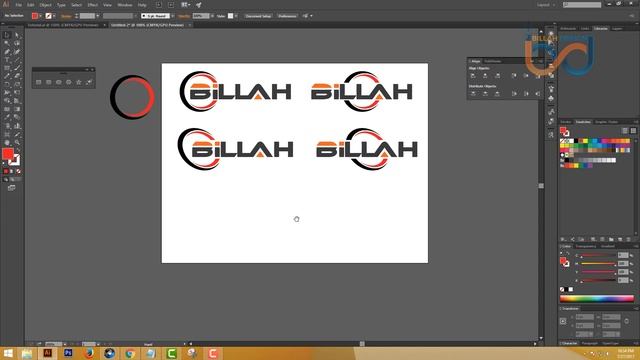Select the Eyedropper tool
Screen dimensions: 640x360
tap(7, 118)
